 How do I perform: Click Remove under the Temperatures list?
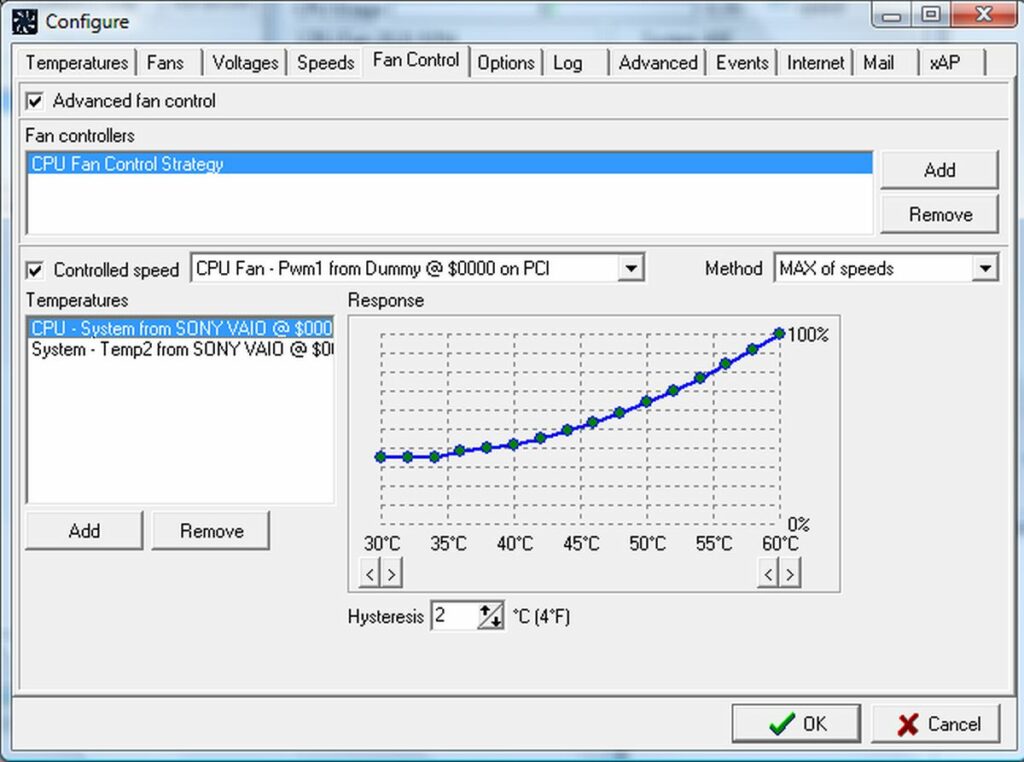[x=211, y=530]
